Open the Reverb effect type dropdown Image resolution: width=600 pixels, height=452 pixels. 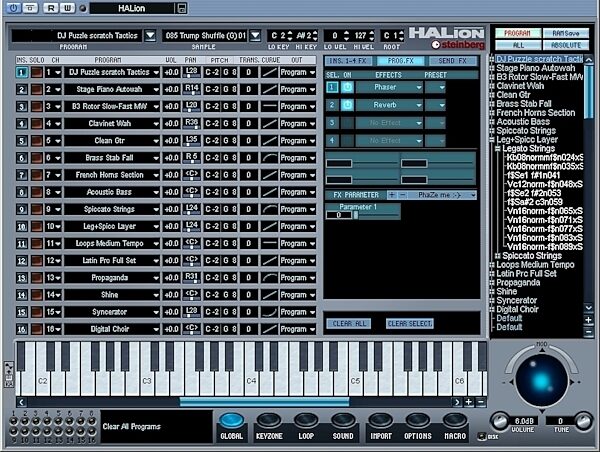point(419,105)
